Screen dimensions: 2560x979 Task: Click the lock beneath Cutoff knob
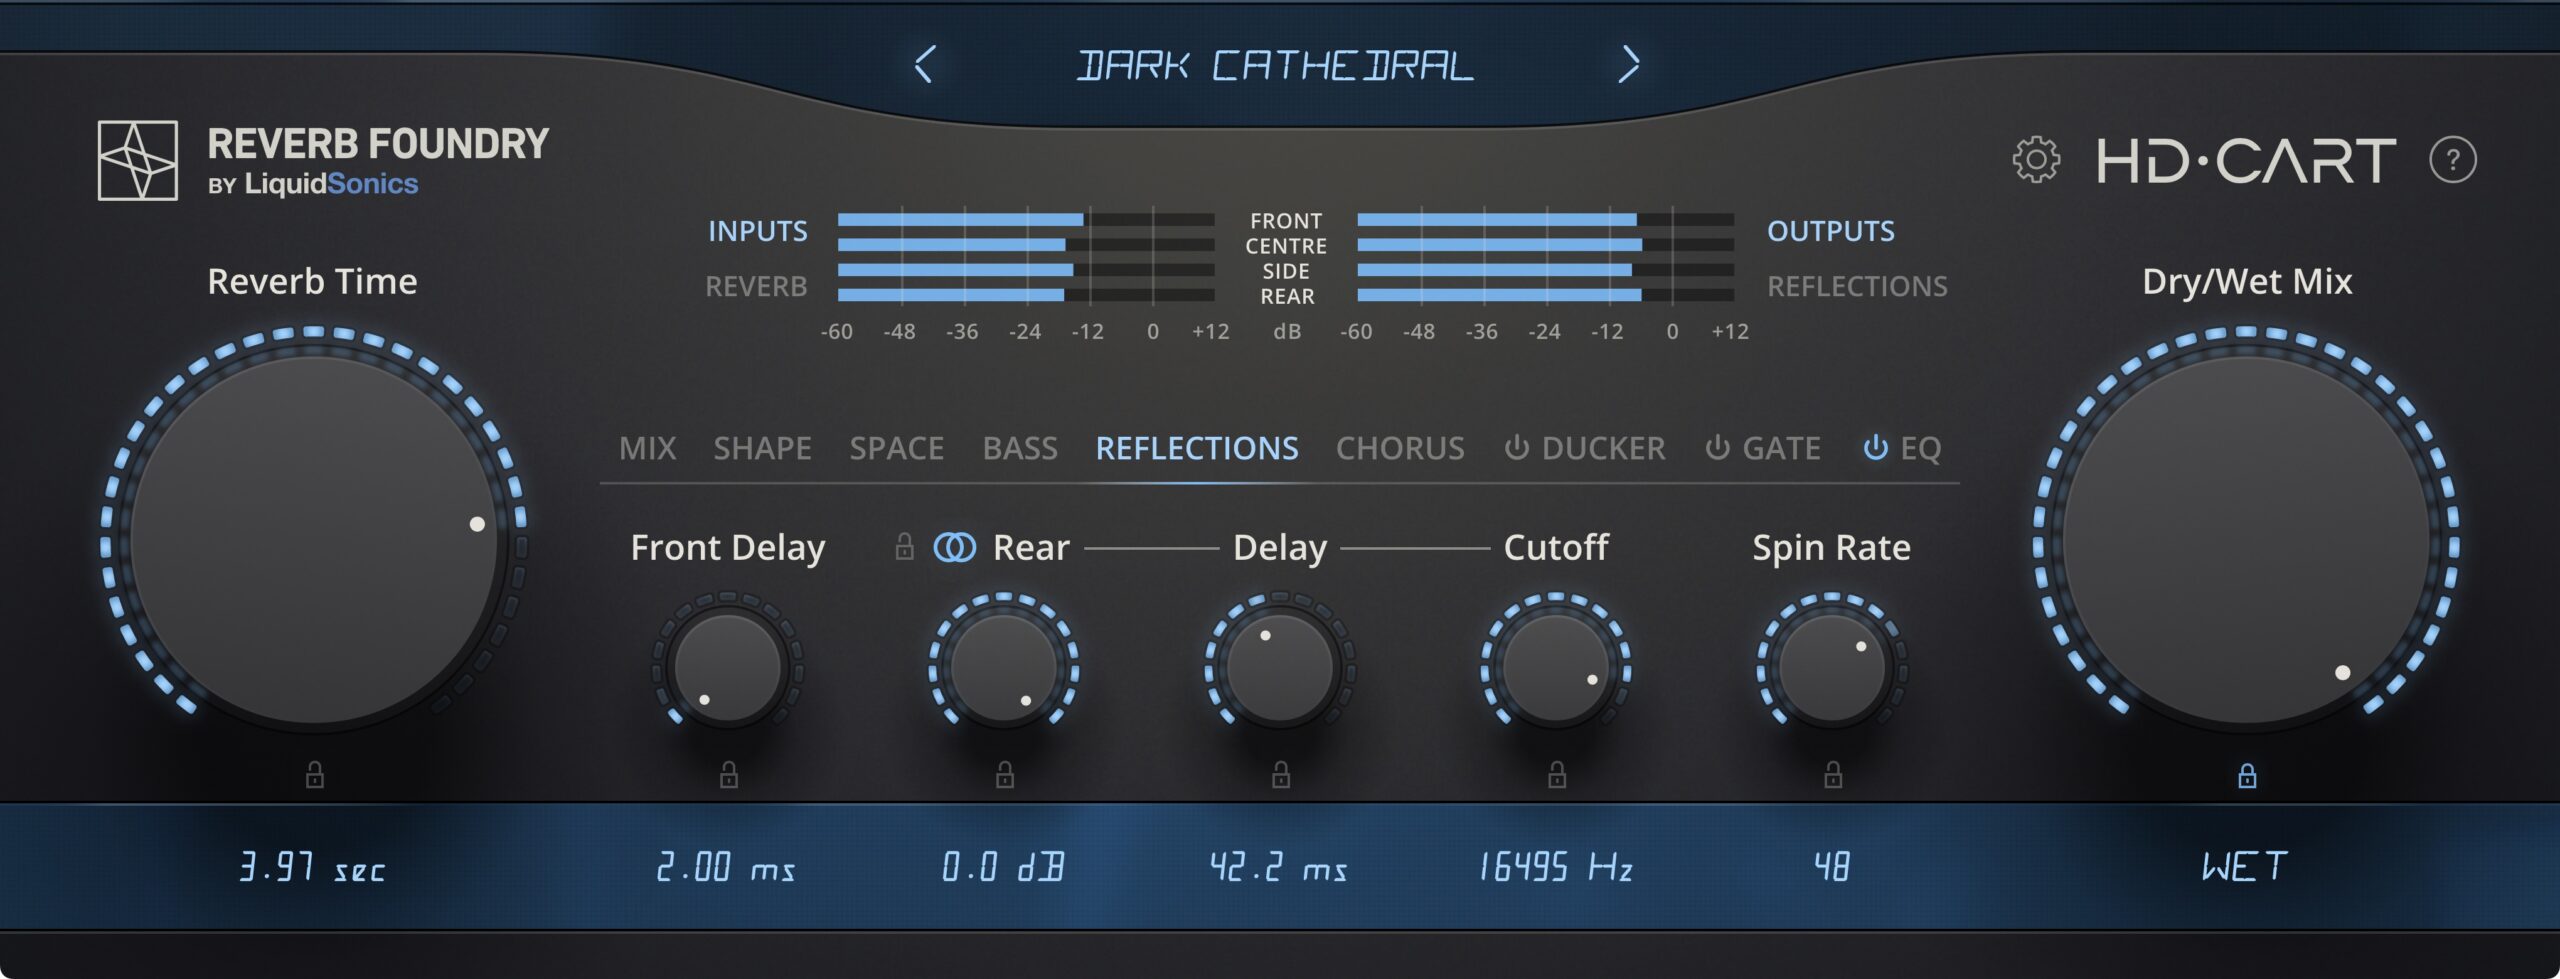click(x=1557, y=774)
